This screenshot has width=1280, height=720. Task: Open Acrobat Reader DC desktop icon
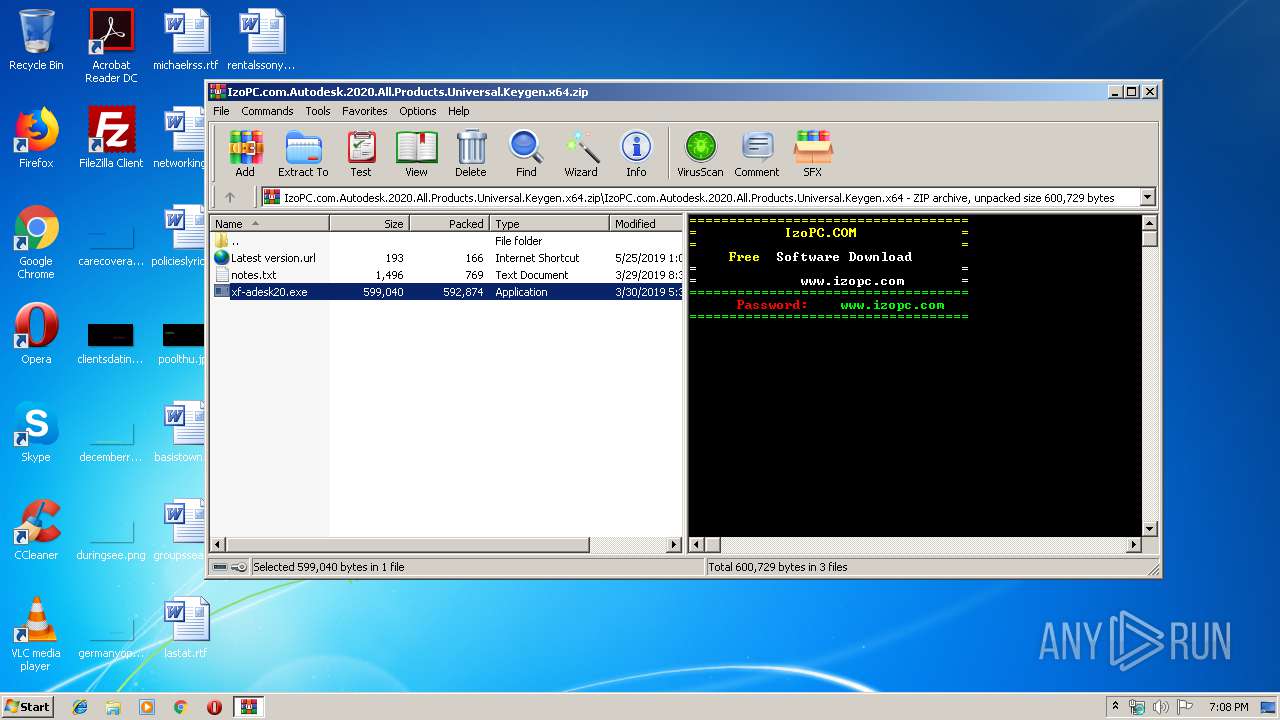click(111, 46)
